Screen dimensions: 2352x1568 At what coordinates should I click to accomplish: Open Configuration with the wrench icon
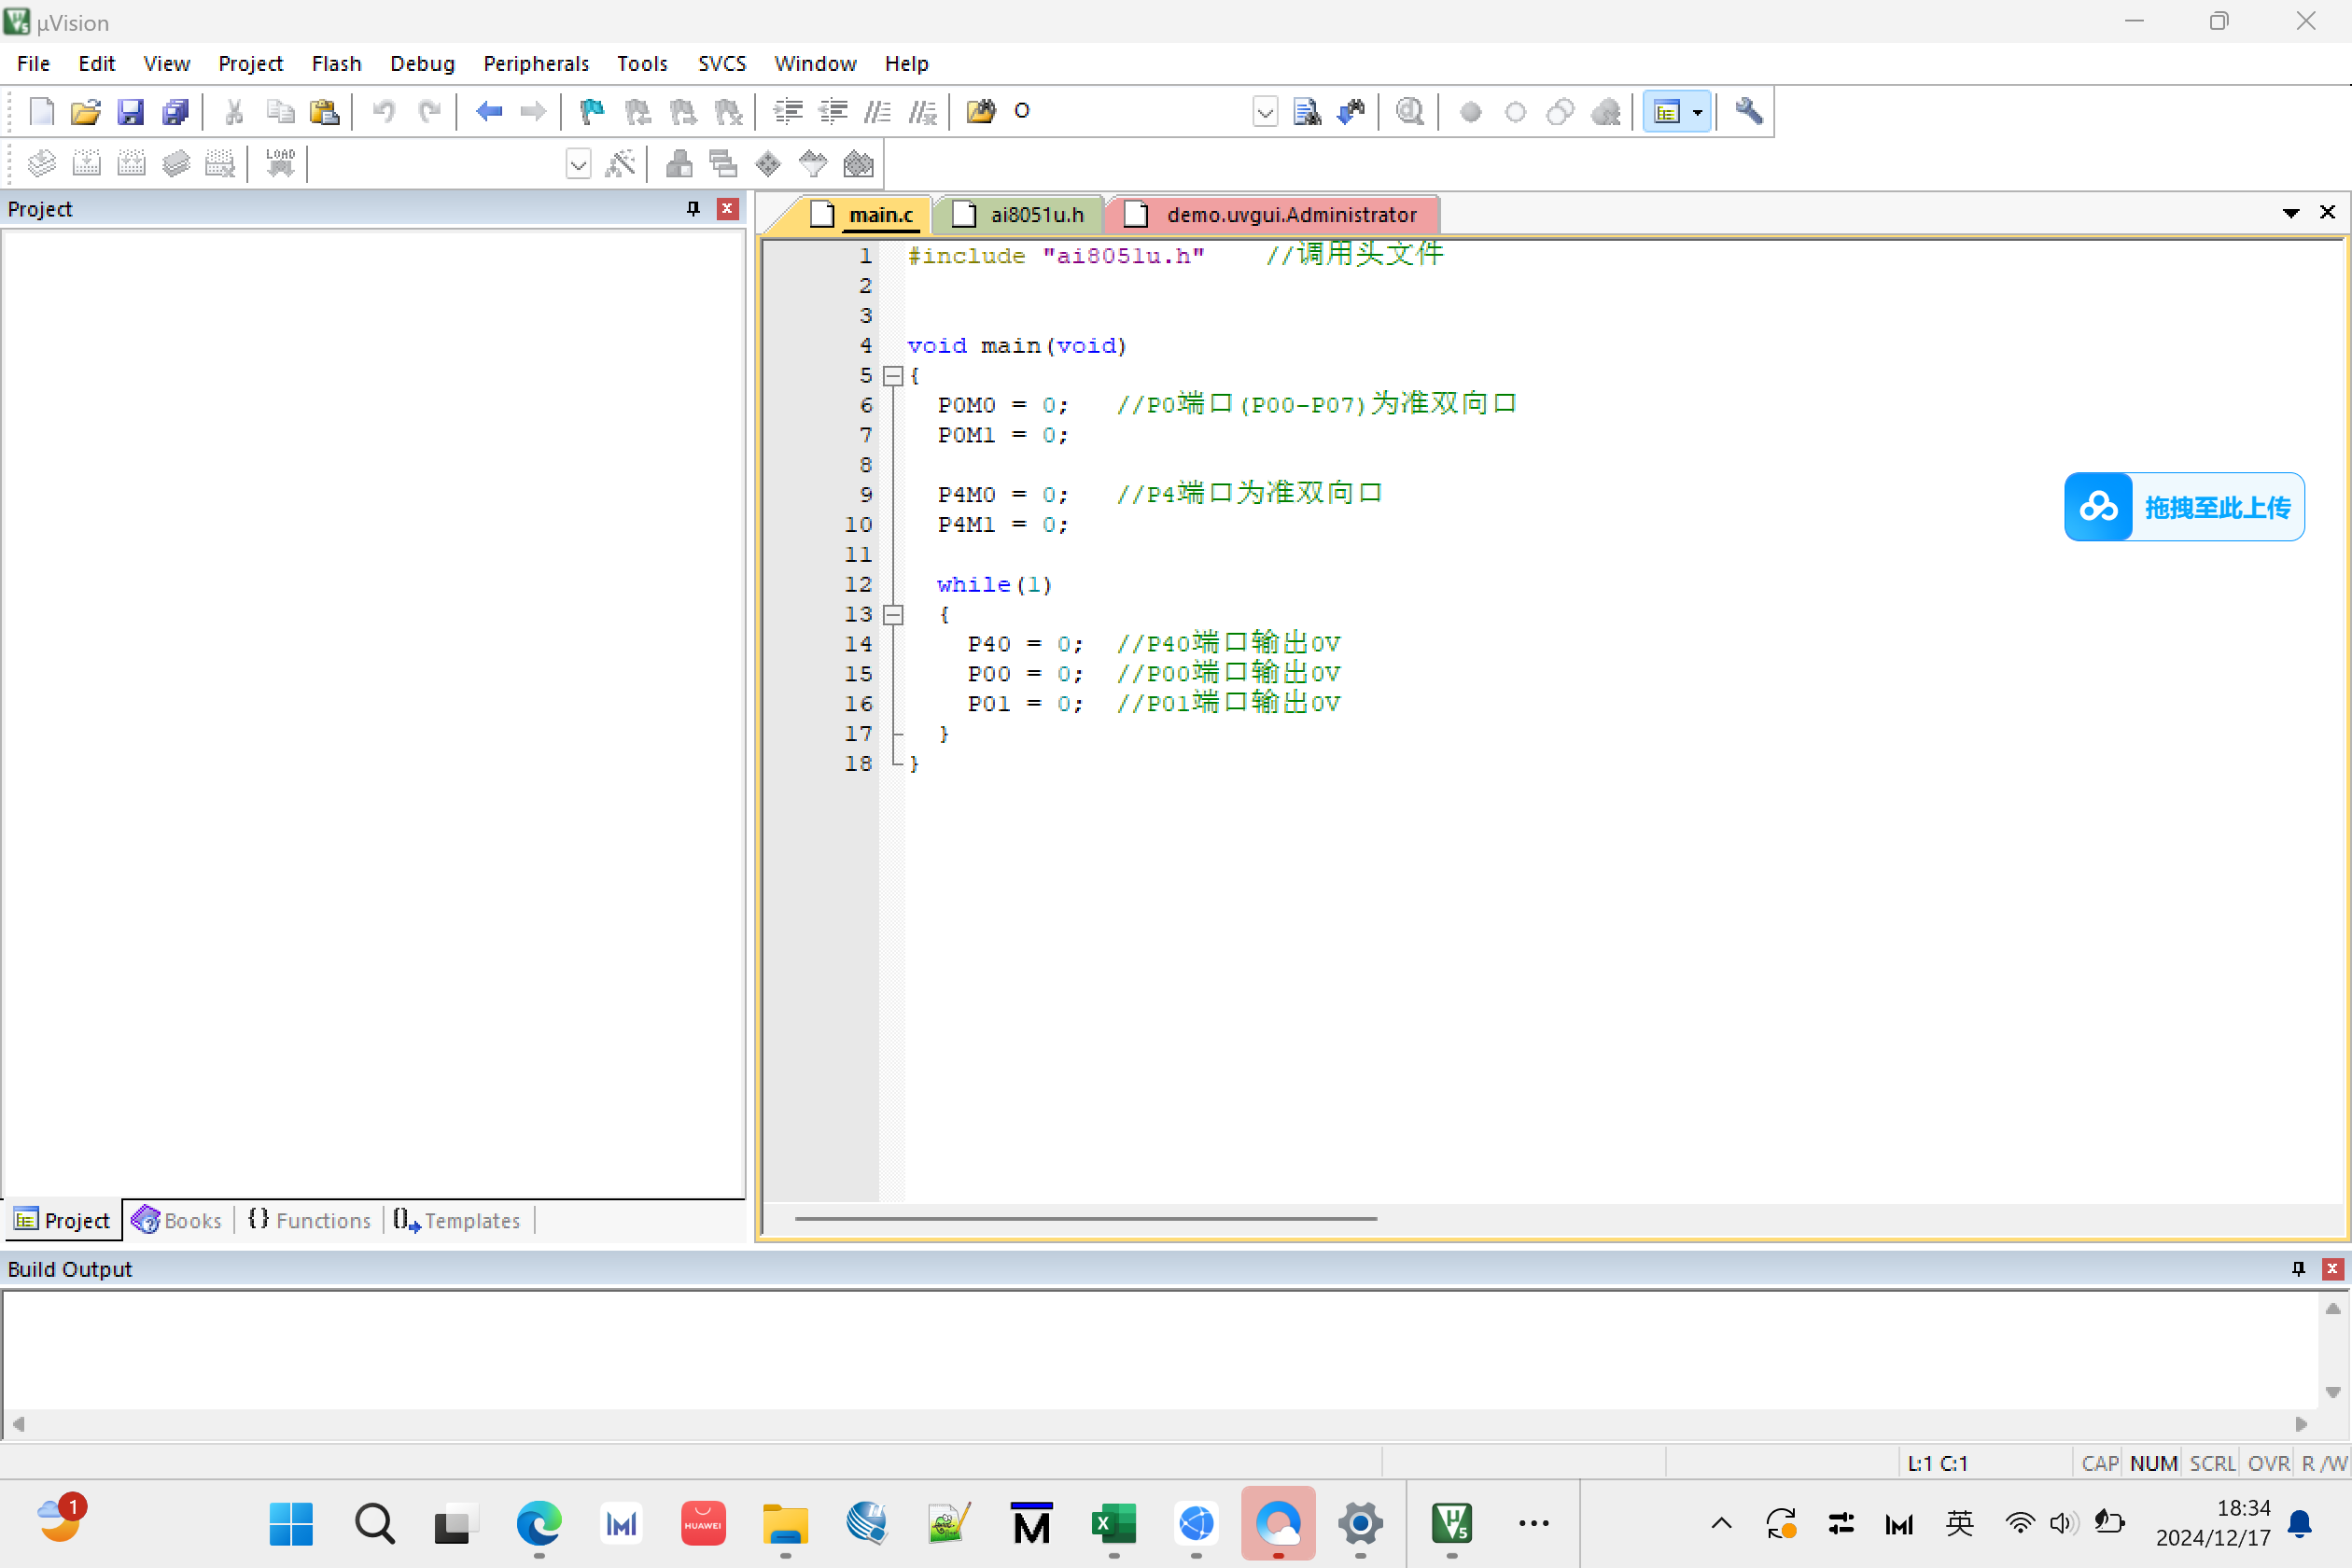[1749, 111]
